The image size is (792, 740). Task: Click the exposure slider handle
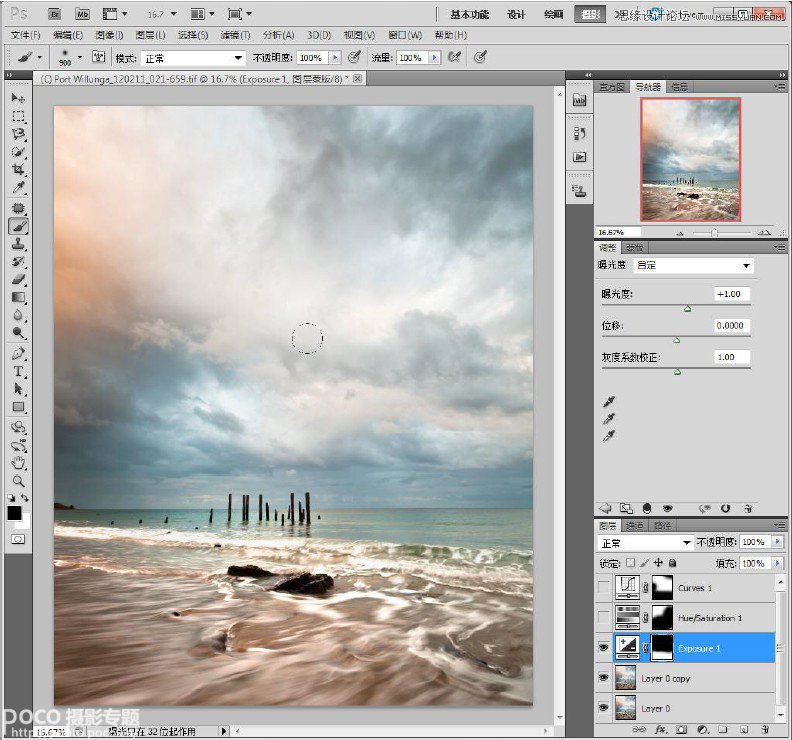coord(687,308)
